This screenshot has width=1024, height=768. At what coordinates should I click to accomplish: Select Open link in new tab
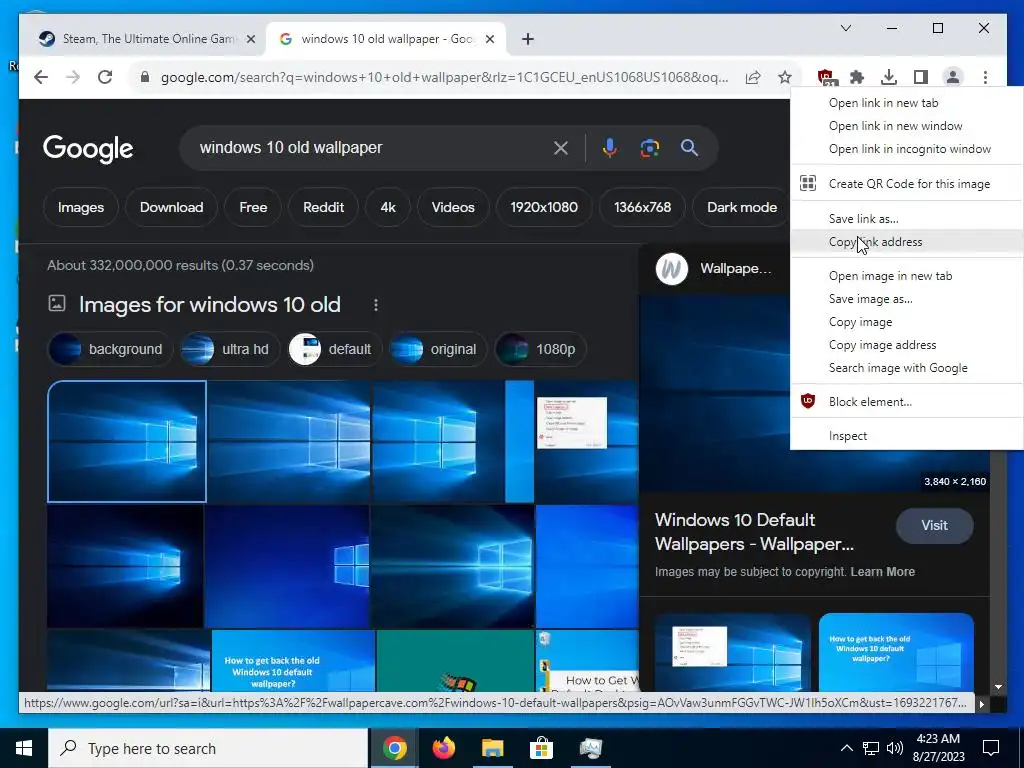click(x=883, y=103)
